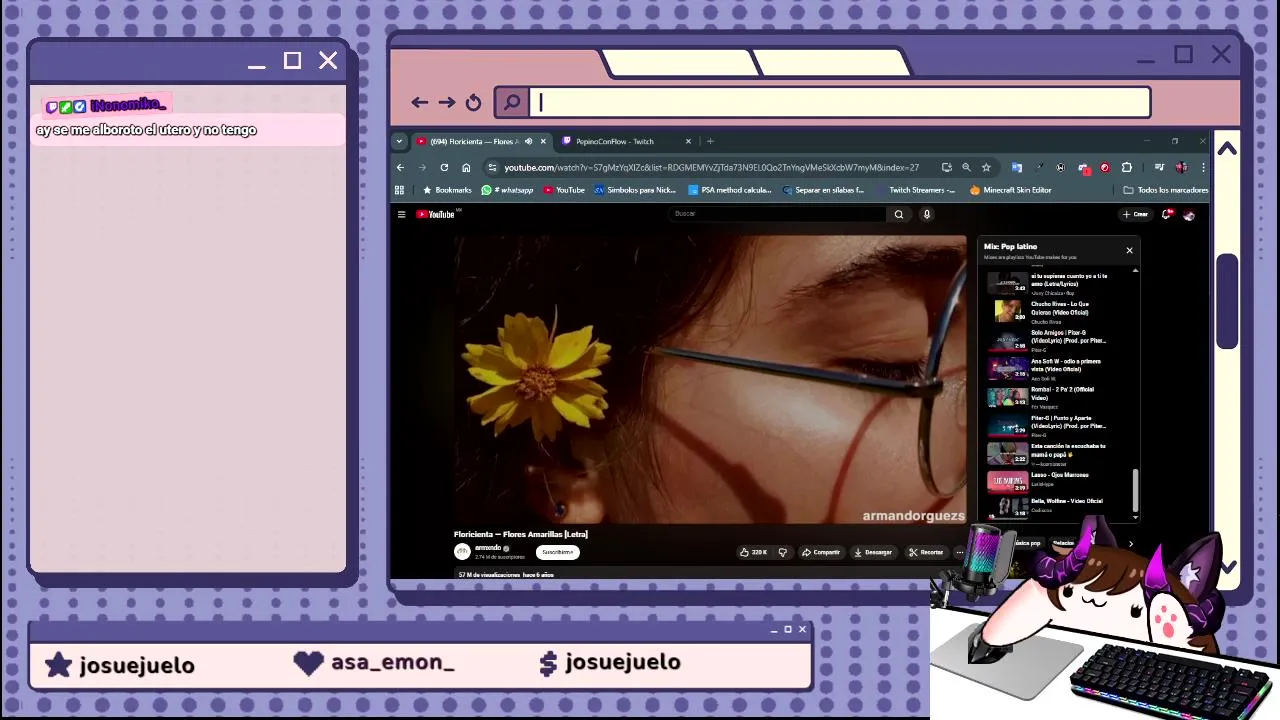Screen dimensions: 1280x720
Task: Open the whatsapp bookmark
Action: click(x=508, y=190)
